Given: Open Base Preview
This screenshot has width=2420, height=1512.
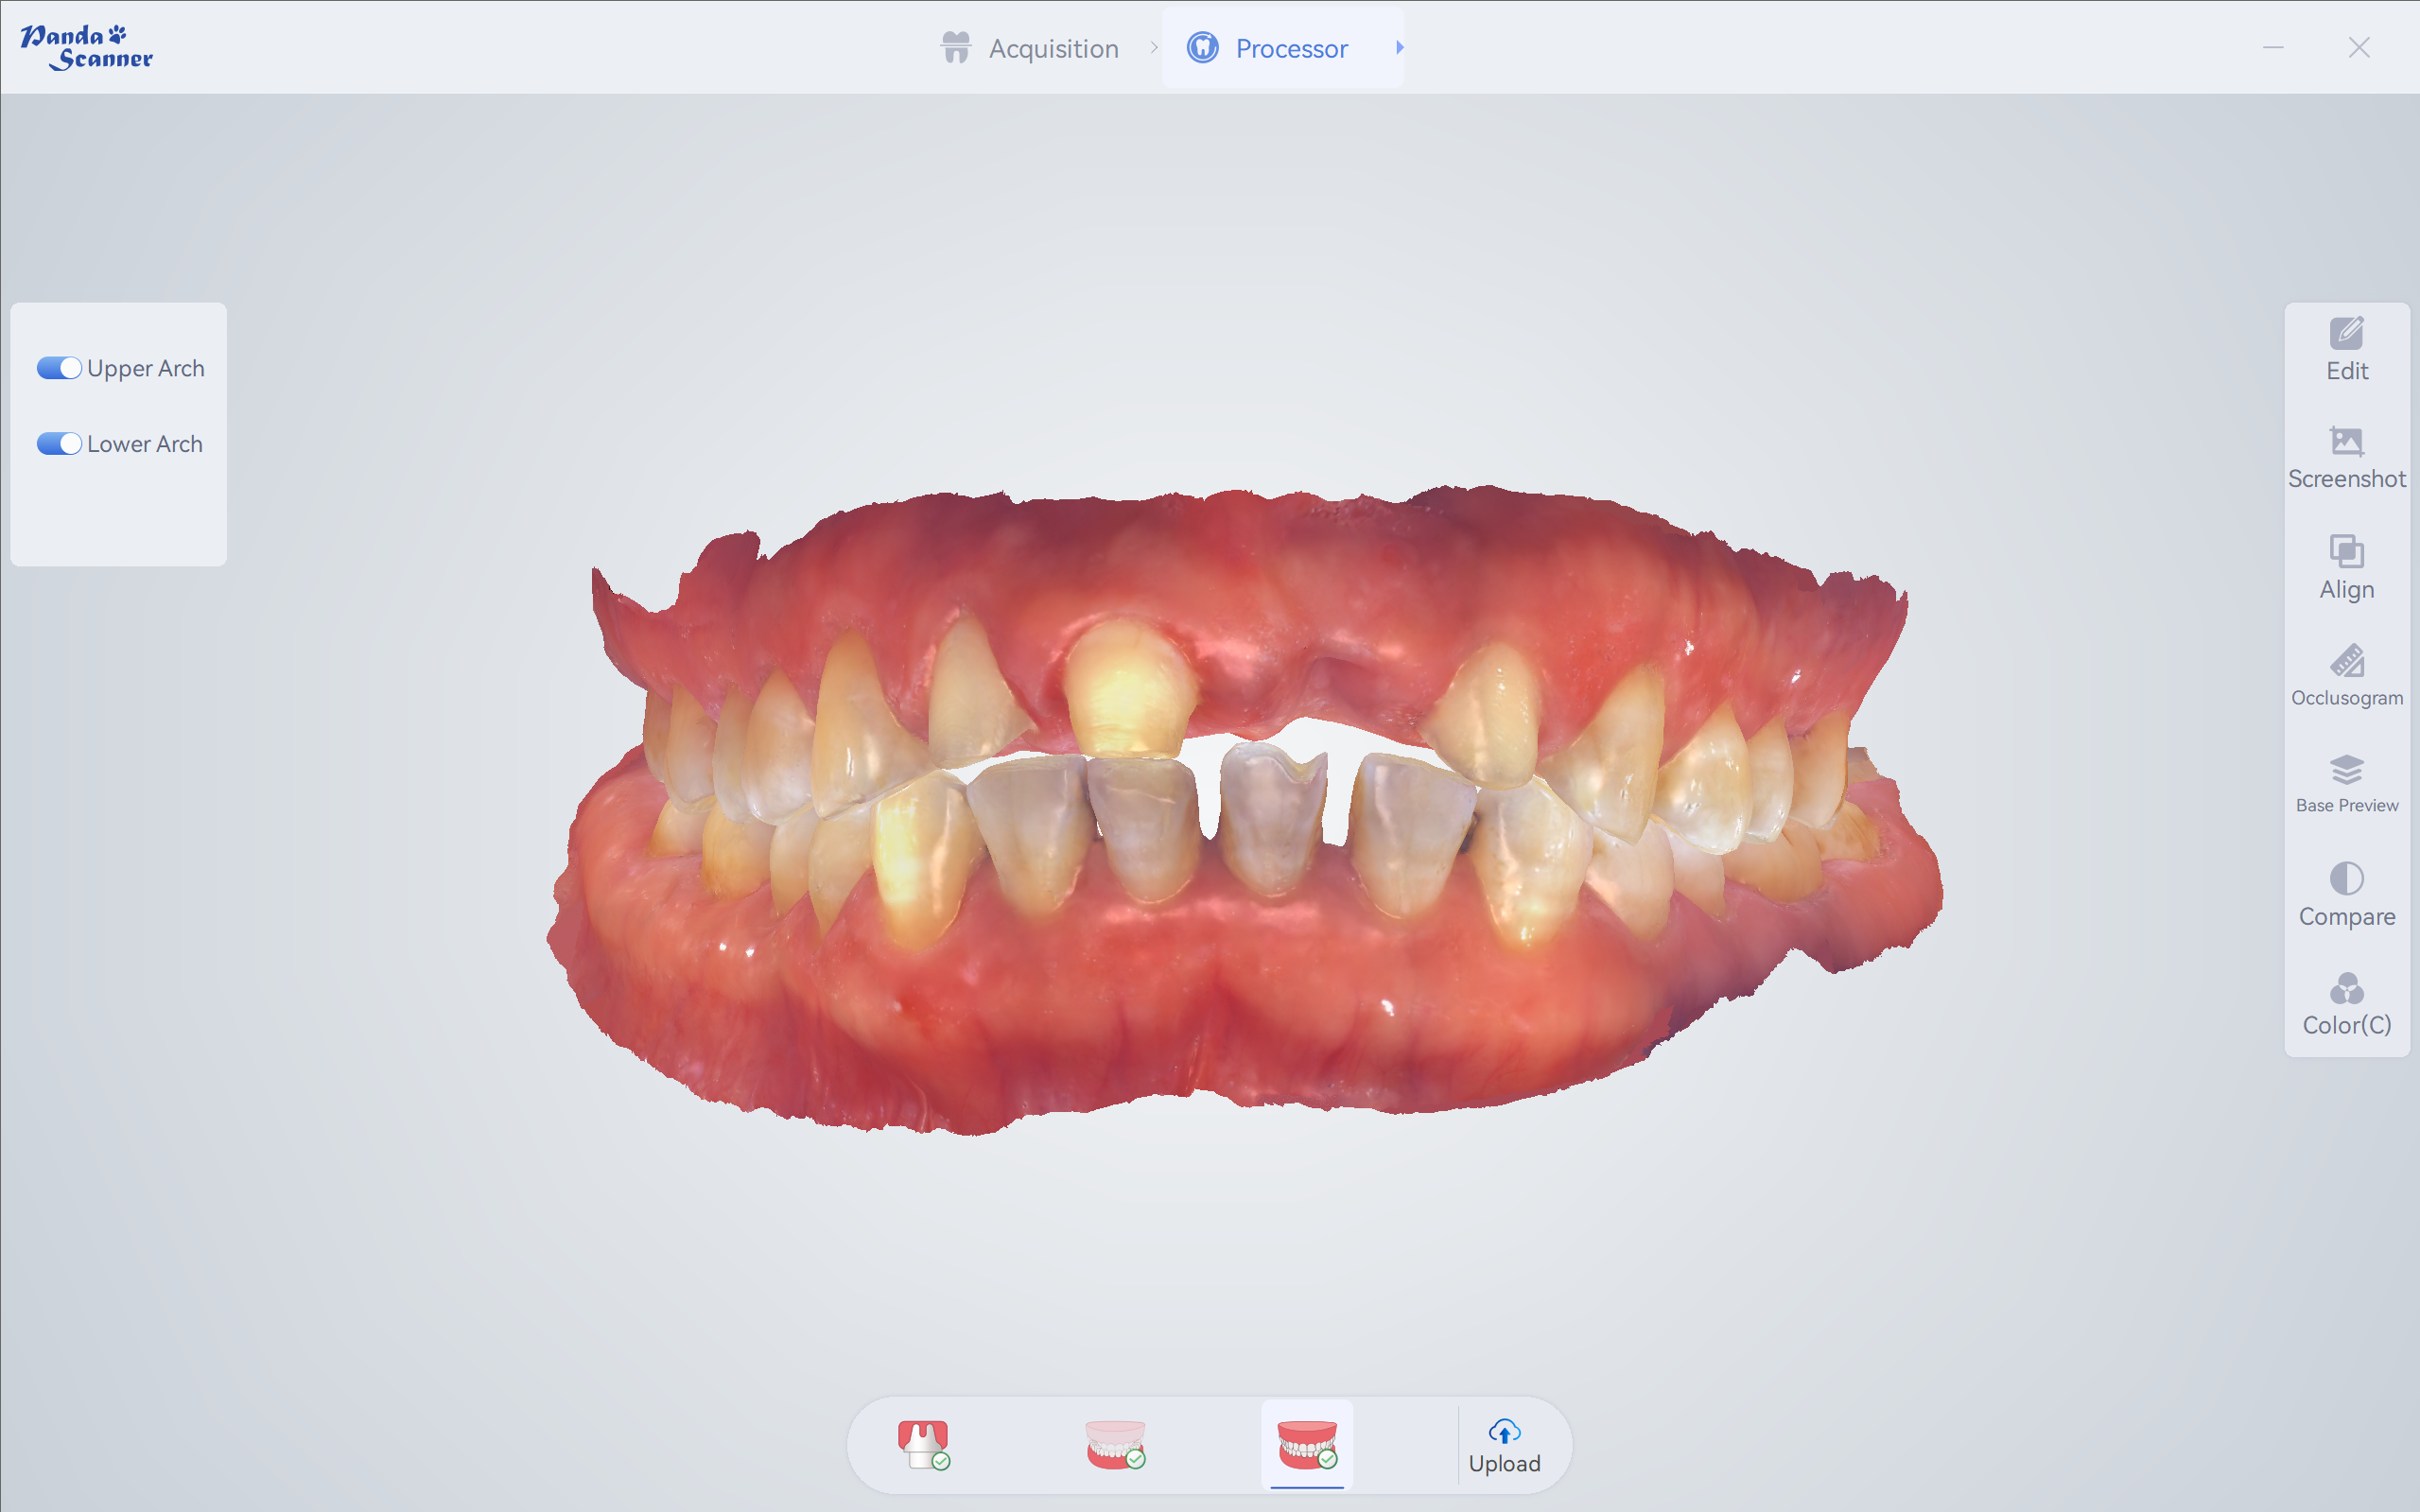Looking at the screenshot, I should point(2346,784).
